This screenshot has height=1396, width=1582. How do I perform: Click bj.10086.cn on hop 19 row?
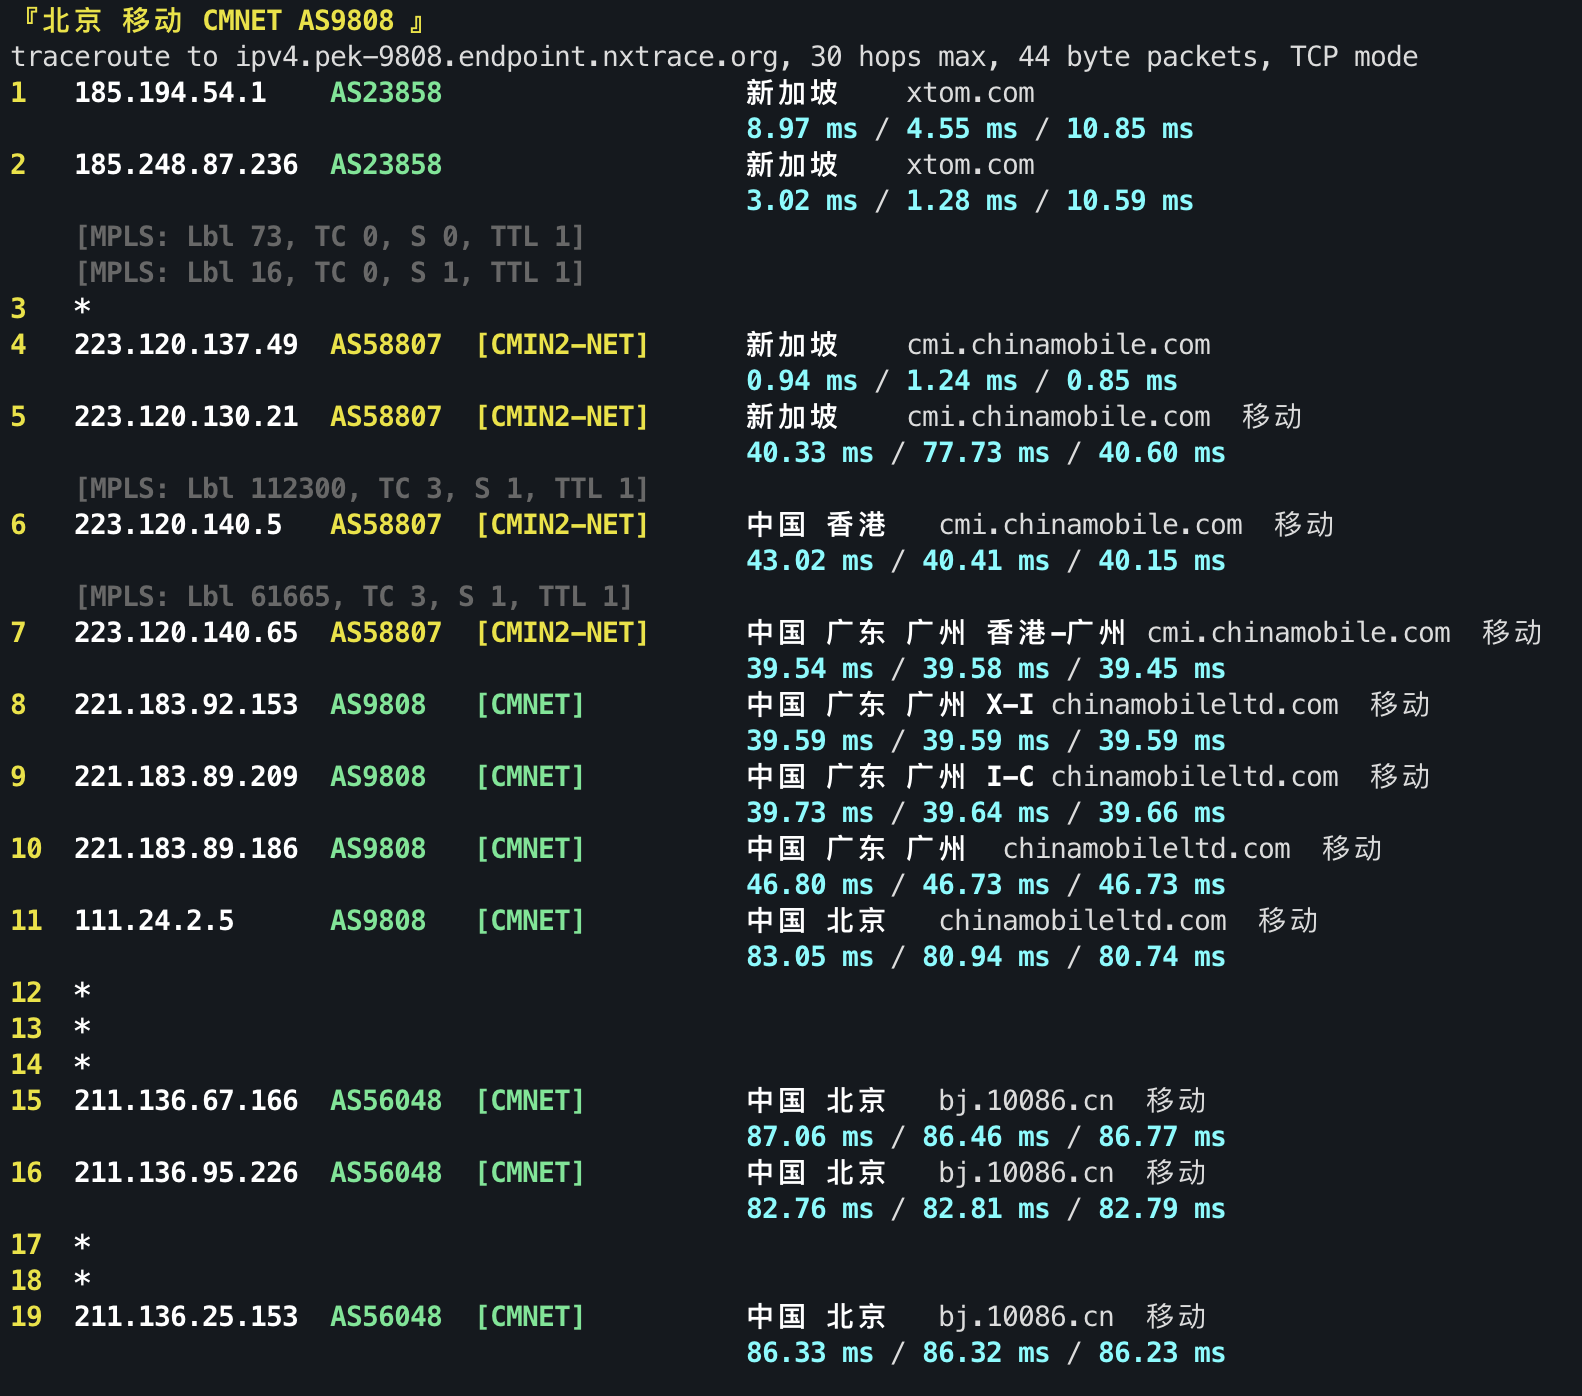coord(1026,1317)
